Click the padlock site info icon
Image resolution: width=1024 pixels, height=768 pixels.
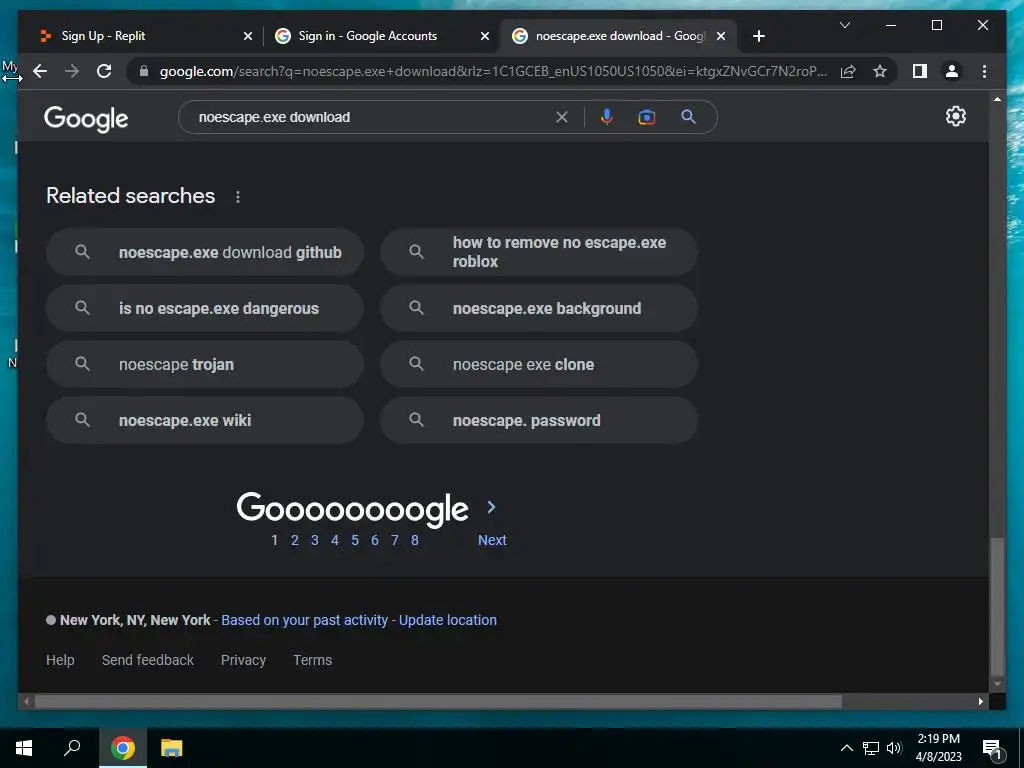coord(144,71)
